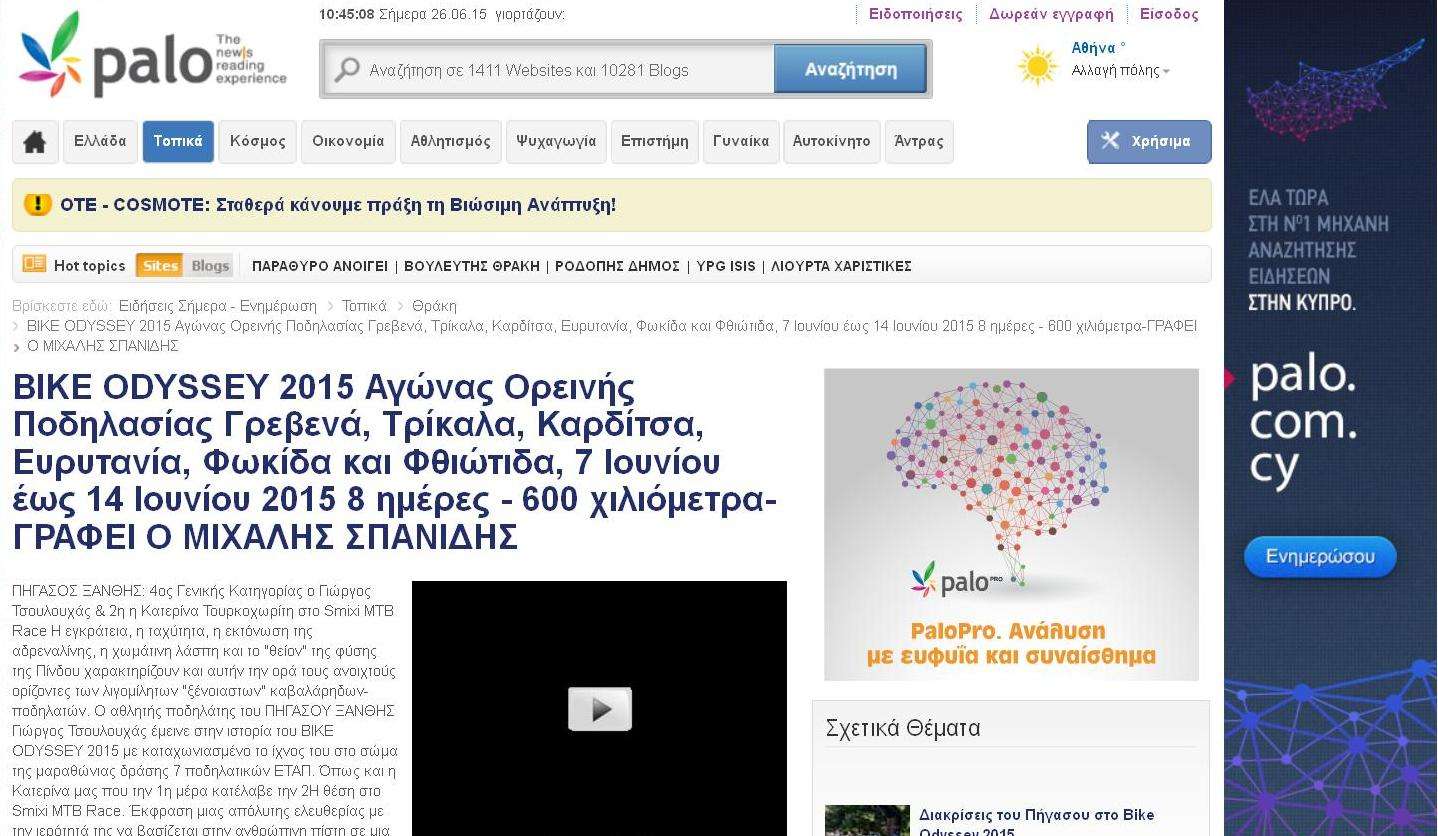Select the Άντρας category tab
Image resolution: width=1438 pixels, height=836 pixels.
click(919, 142)
